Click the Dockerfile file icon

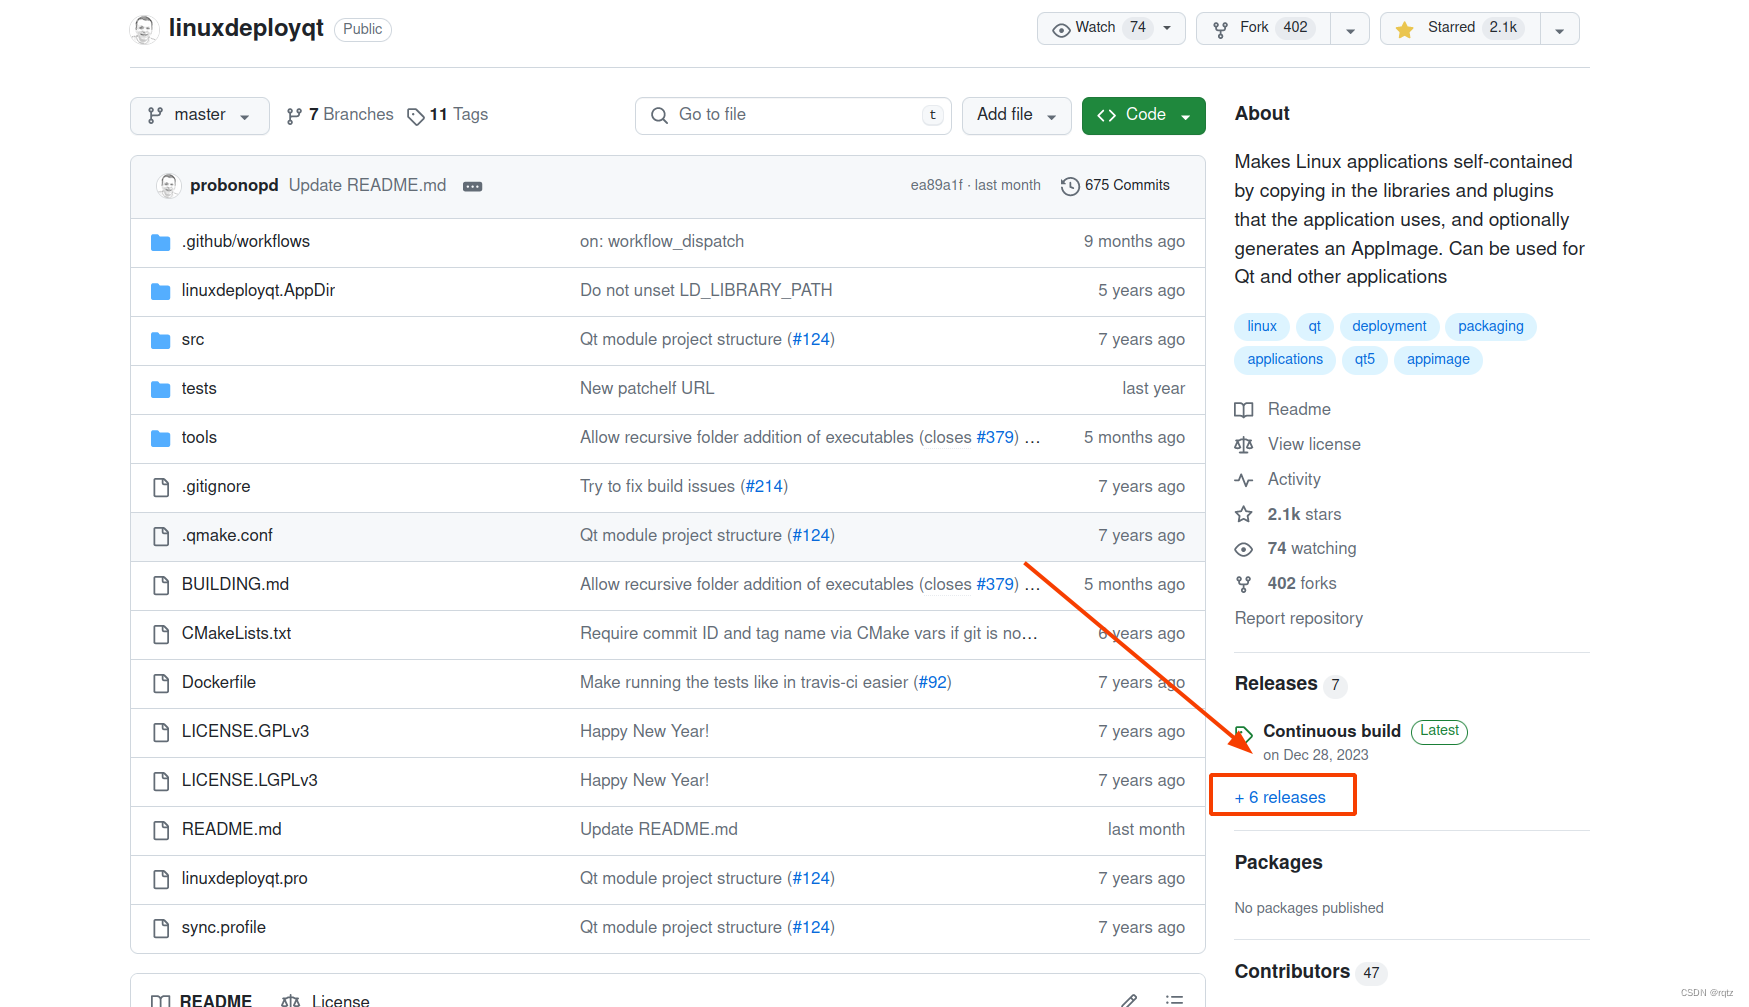click(x=160, y=683)
